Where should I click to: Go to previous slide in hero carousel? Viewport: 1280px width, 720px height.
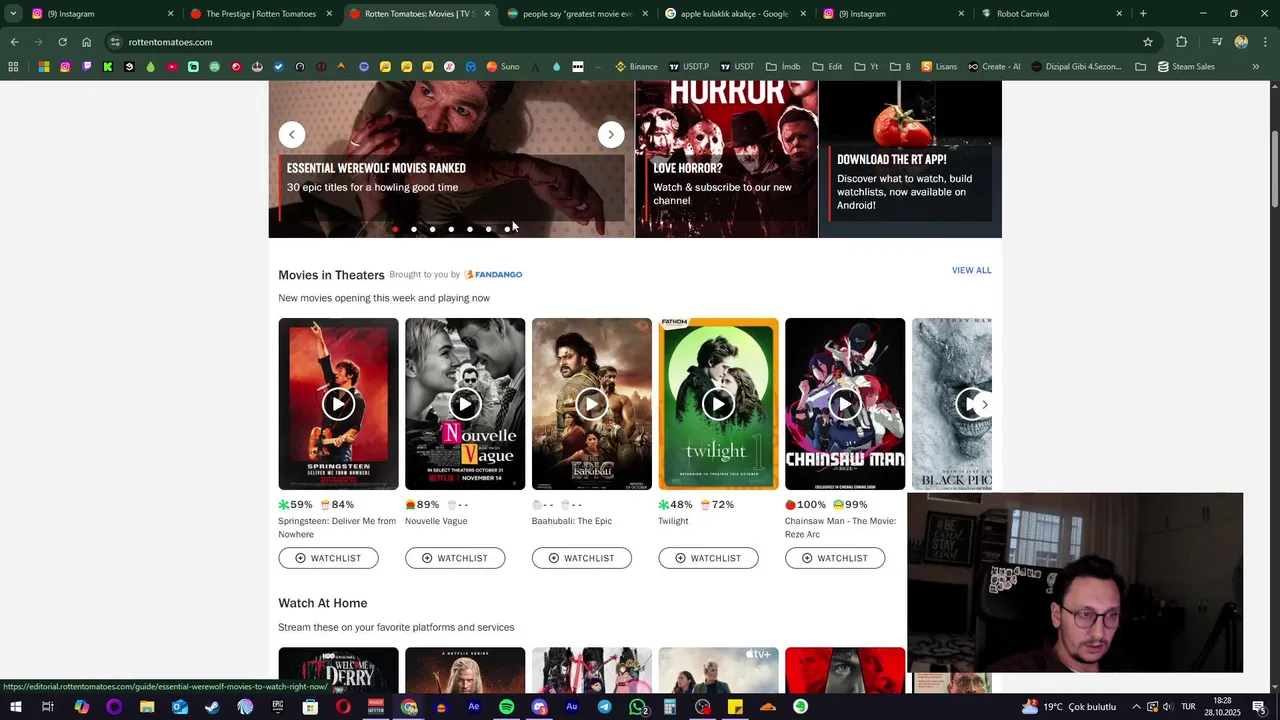tap(292, 135)
